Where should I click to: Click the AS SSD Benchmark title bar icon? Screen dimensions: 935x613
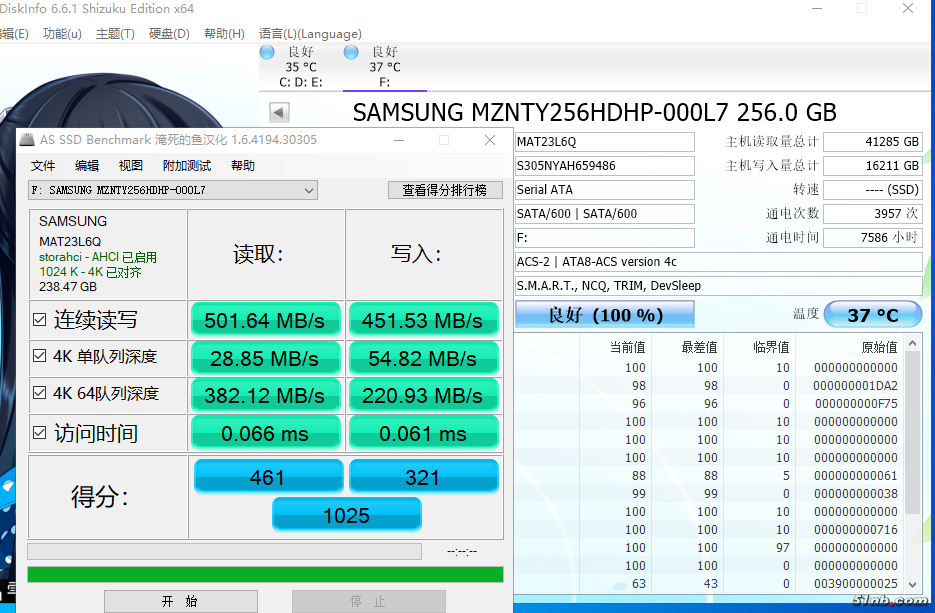(x=27, y=140)
